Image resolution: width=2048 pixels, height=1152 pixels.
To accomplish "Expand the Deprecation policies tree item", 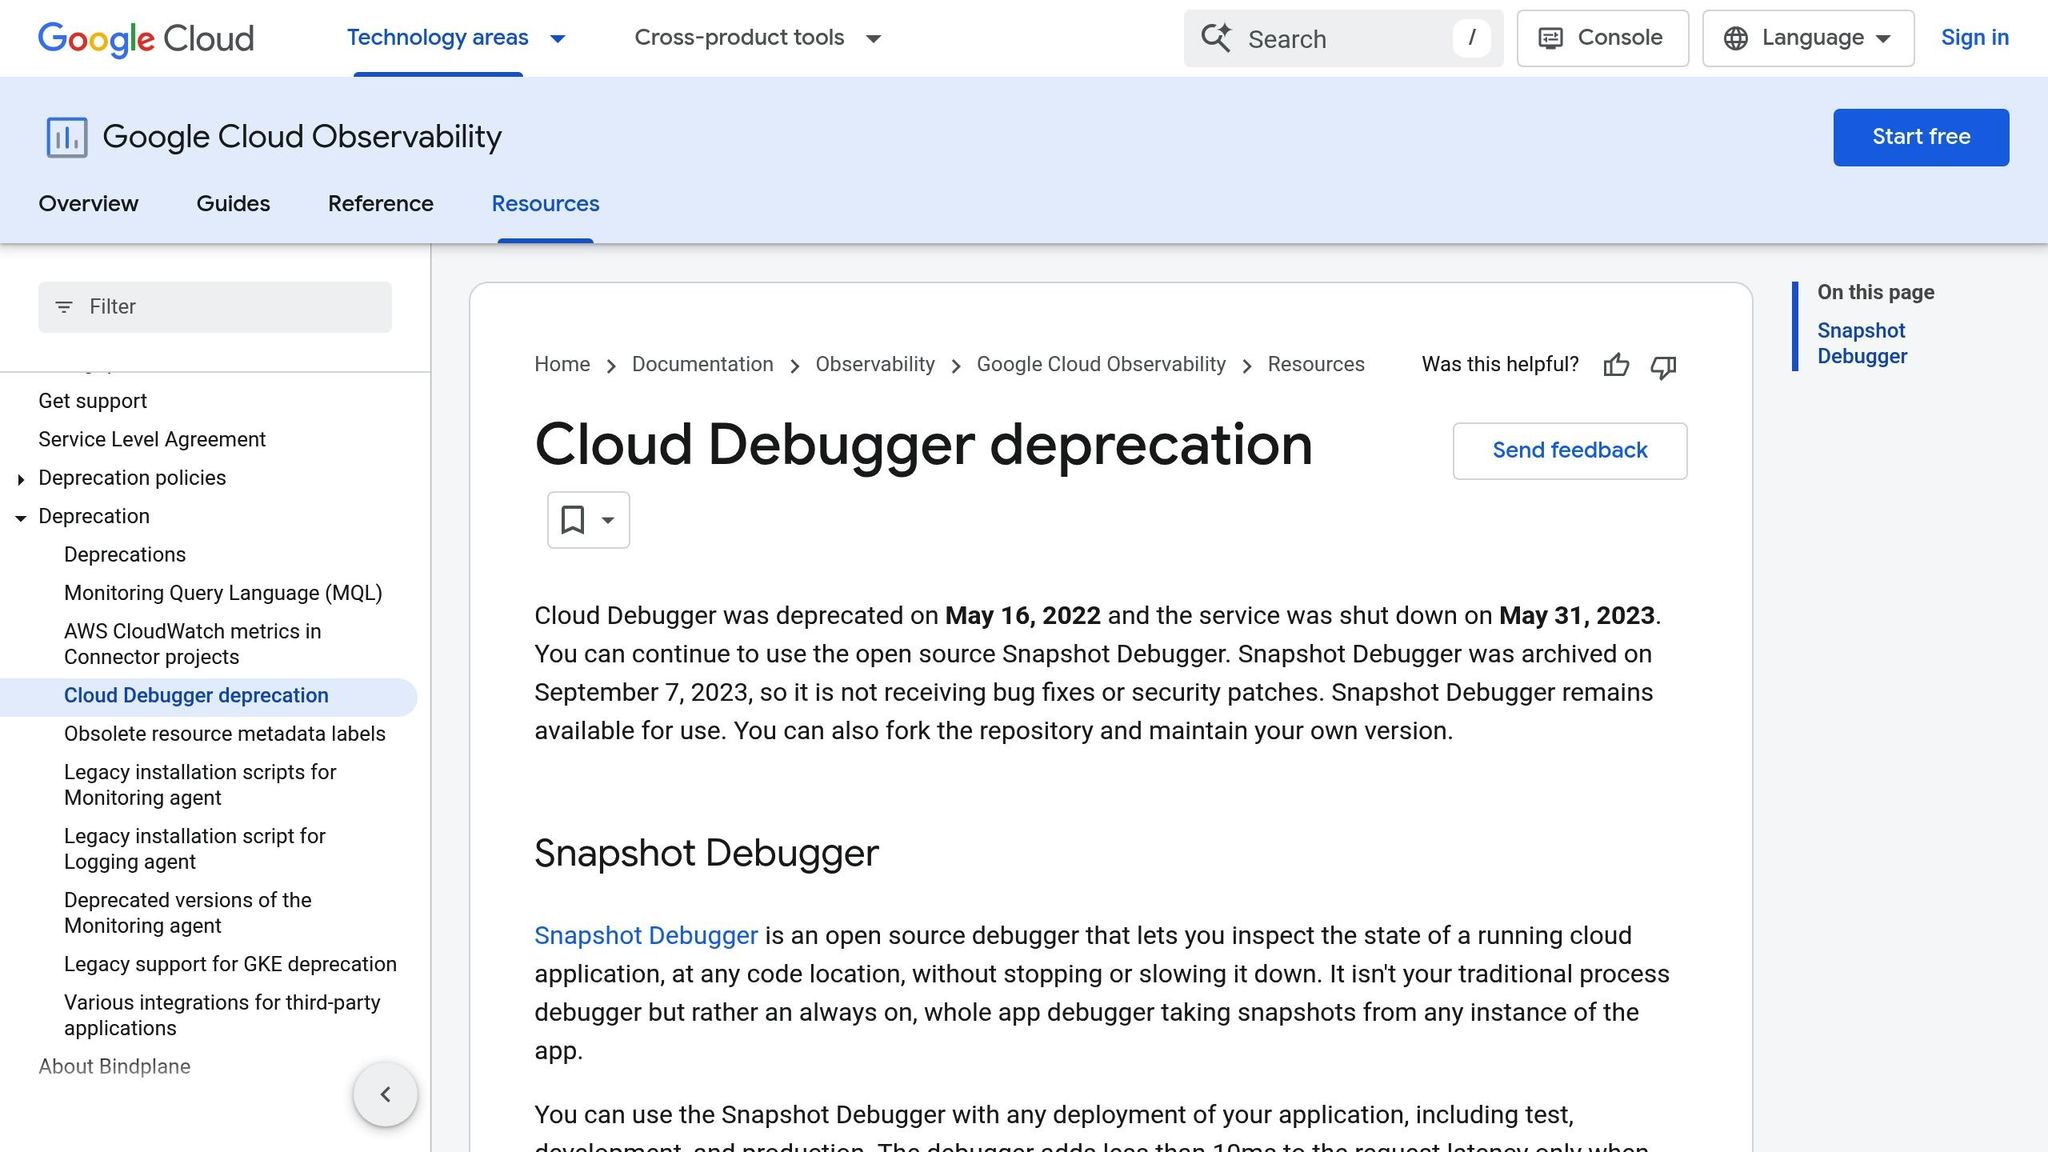I will [22, 479].
